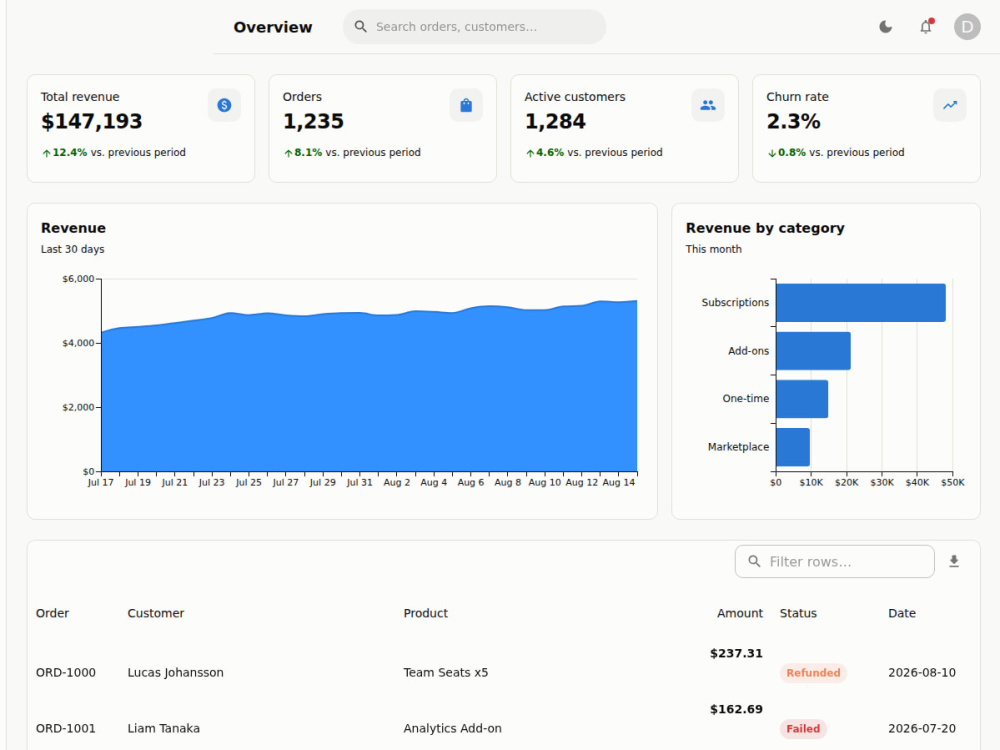Click the 0.8% change indicator
The width and height of the screenshot is (1000, 750).
coord(786,152)
